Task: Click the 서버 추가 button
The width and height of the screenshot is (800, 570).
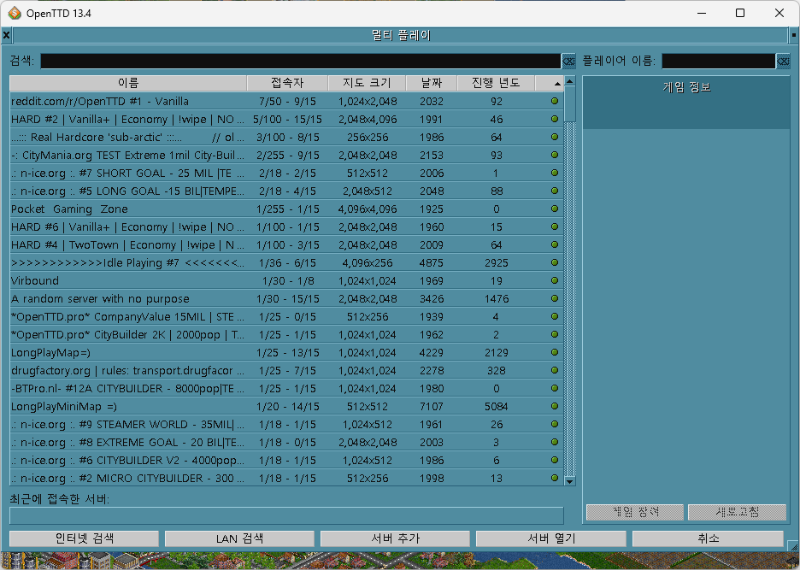Action: (395, 539)
